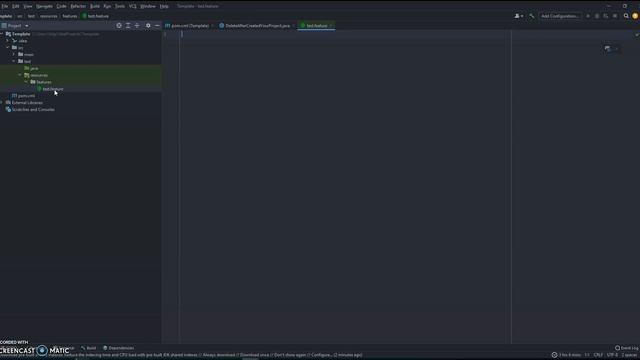Open the user account dropdown icon
This screenshot has width=640, height=360.
518,16
